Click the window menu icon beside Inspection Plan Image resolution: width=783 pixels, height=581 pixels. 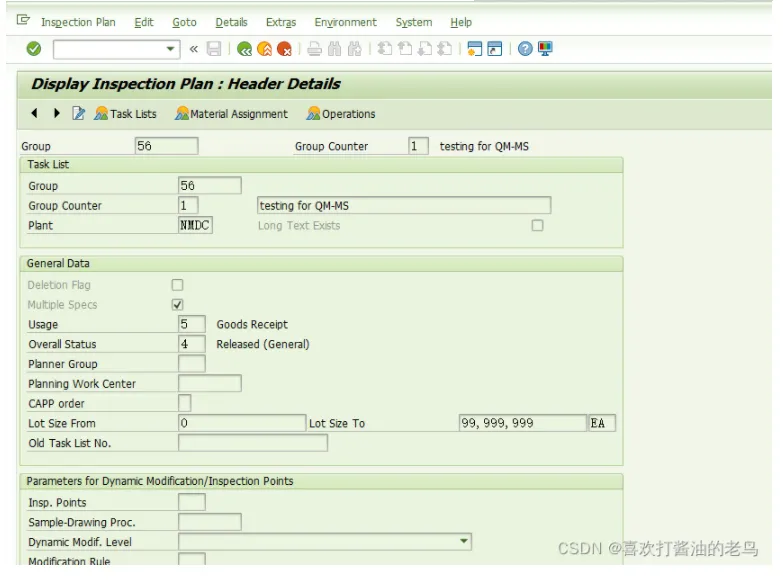(23, 20)
